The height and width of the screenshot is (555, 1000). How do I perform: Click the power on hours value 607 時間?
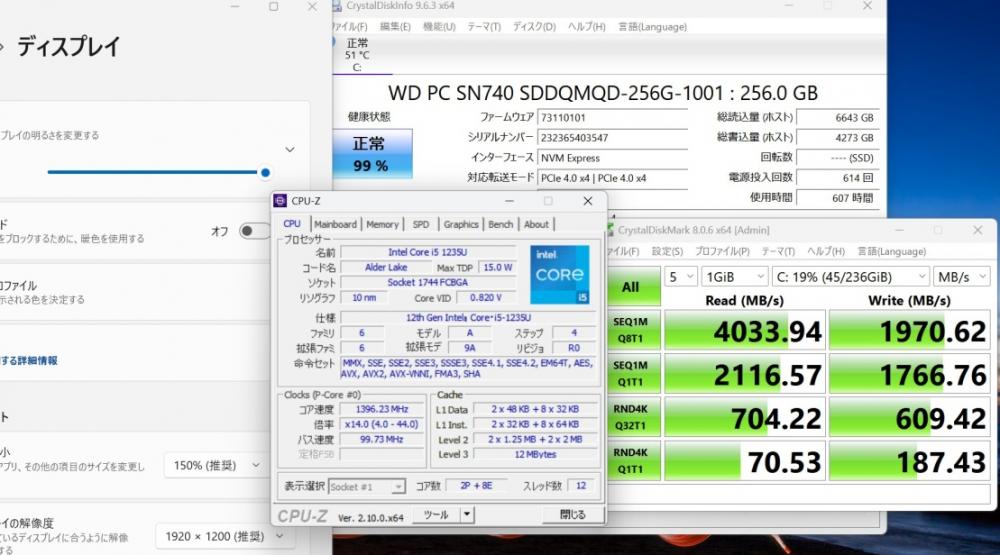pos(837,198)
